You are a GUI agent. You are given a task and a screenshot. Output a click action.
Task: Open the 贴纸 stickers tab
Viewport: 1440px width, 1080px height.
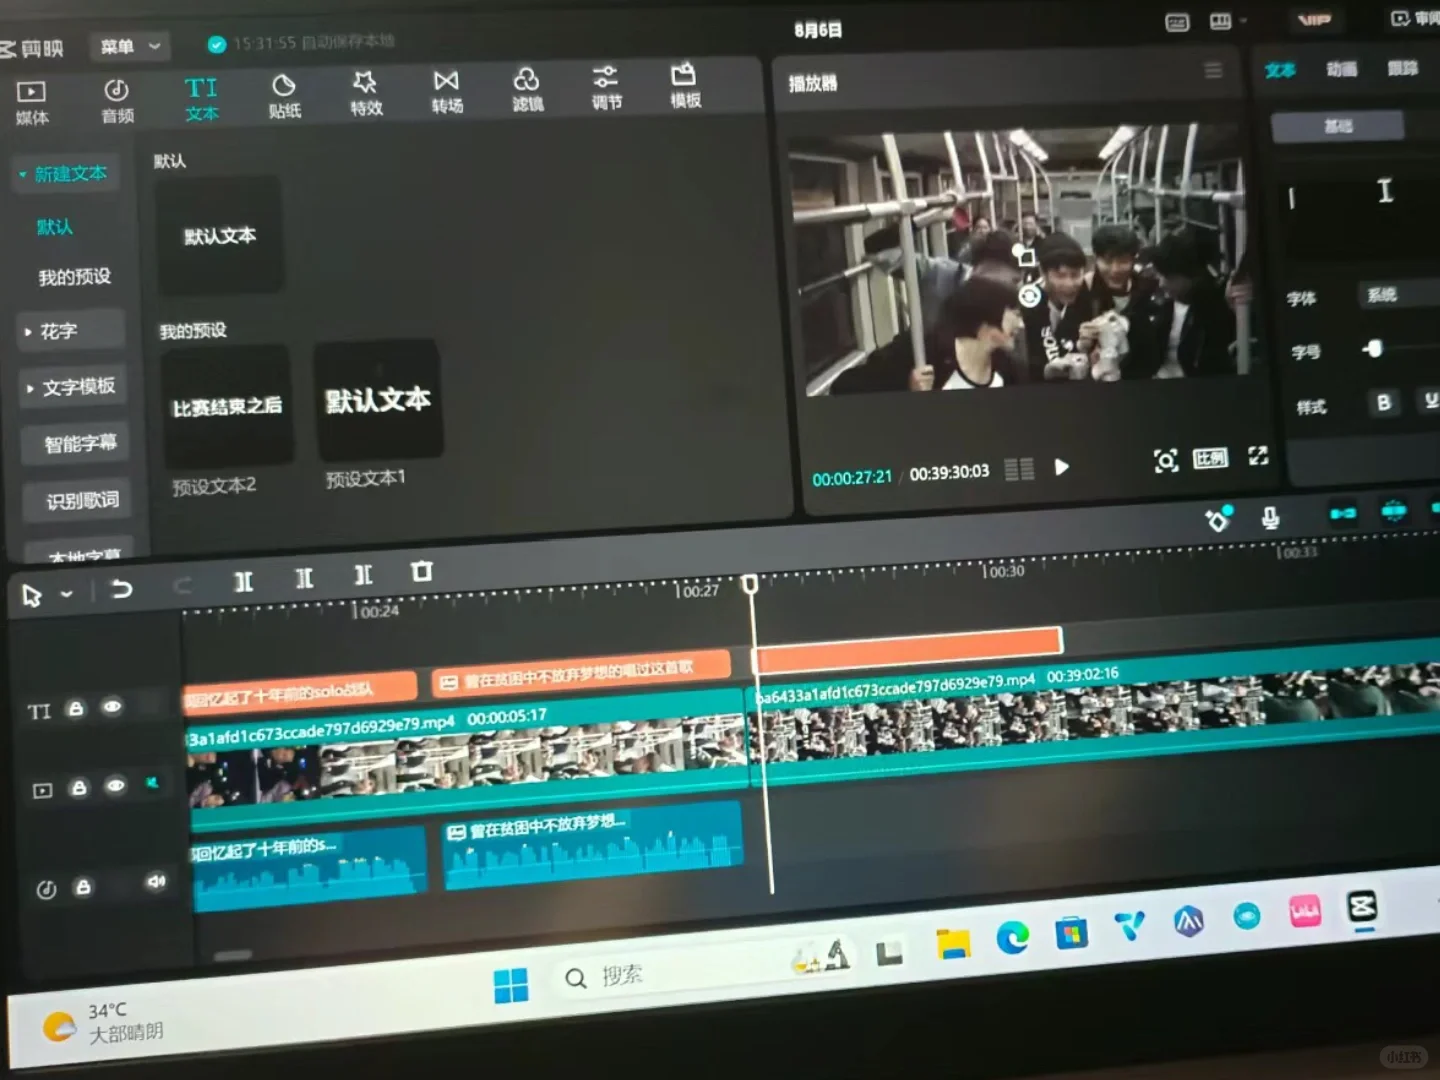tap(285, 96)
